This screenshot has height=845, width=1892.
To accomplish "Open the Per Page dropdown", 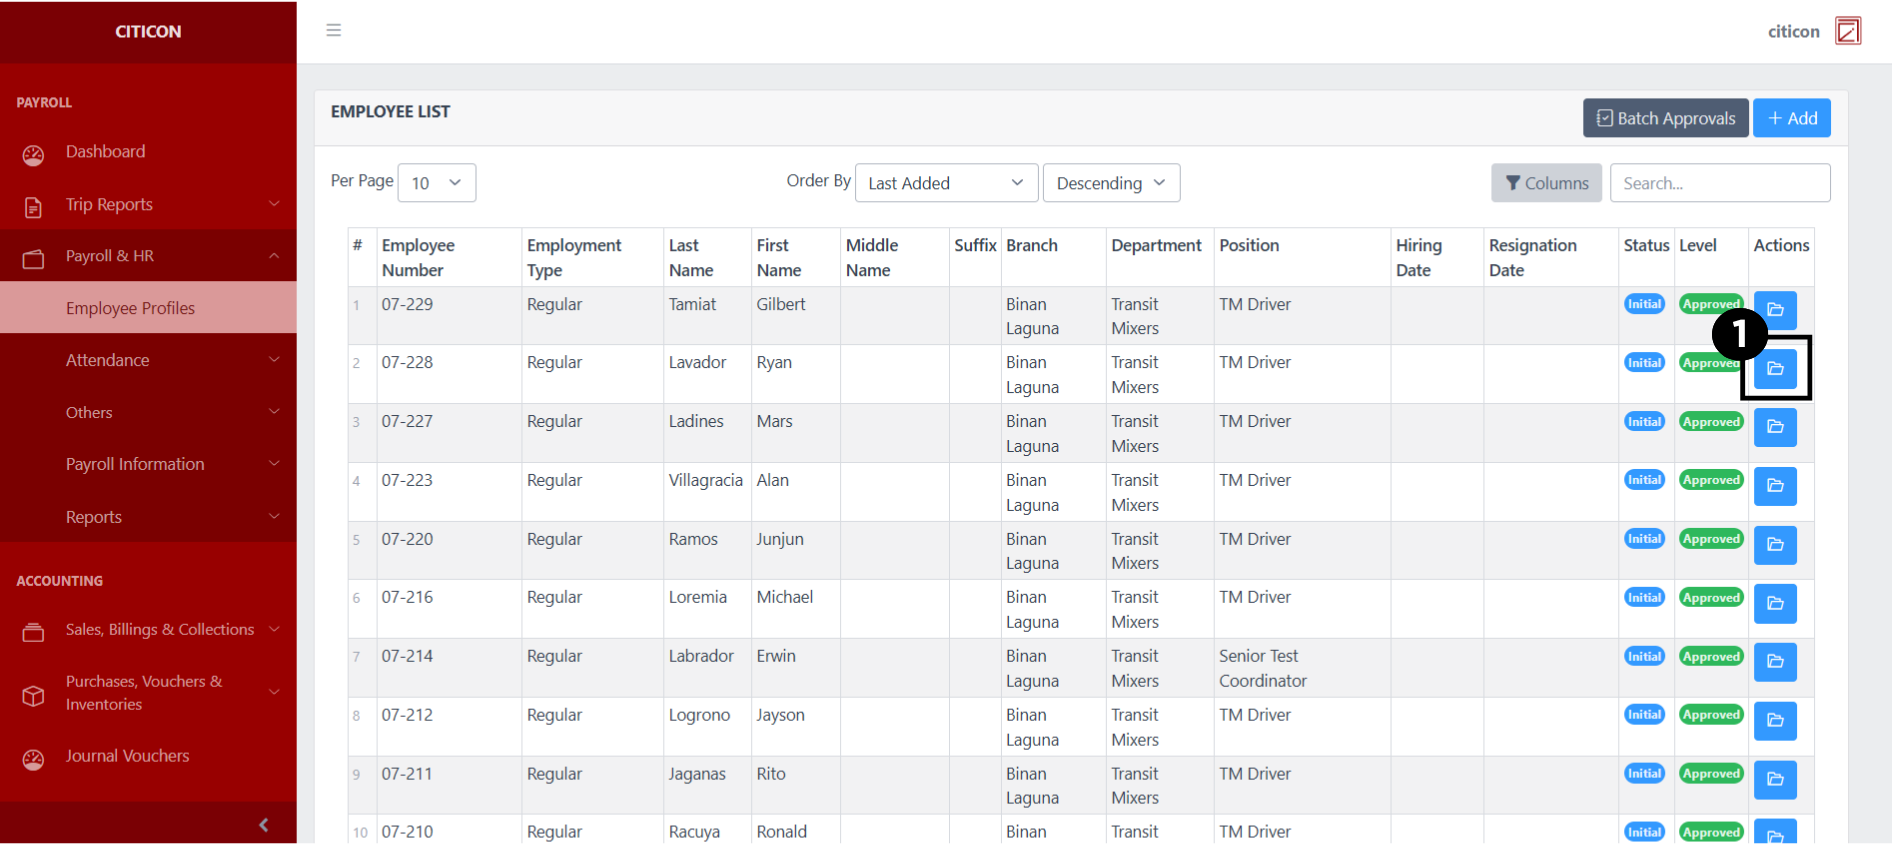I will pos(436,183).
